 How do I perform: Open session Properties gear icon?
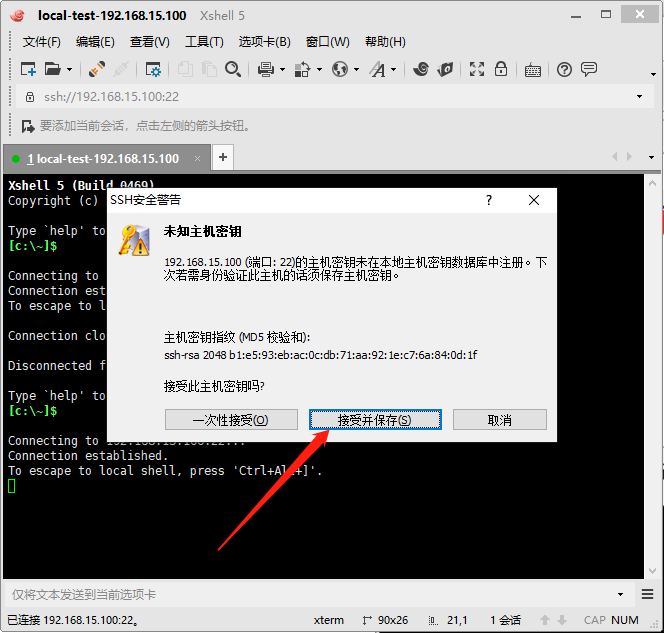pyautogui.click(x=152, y=69)
